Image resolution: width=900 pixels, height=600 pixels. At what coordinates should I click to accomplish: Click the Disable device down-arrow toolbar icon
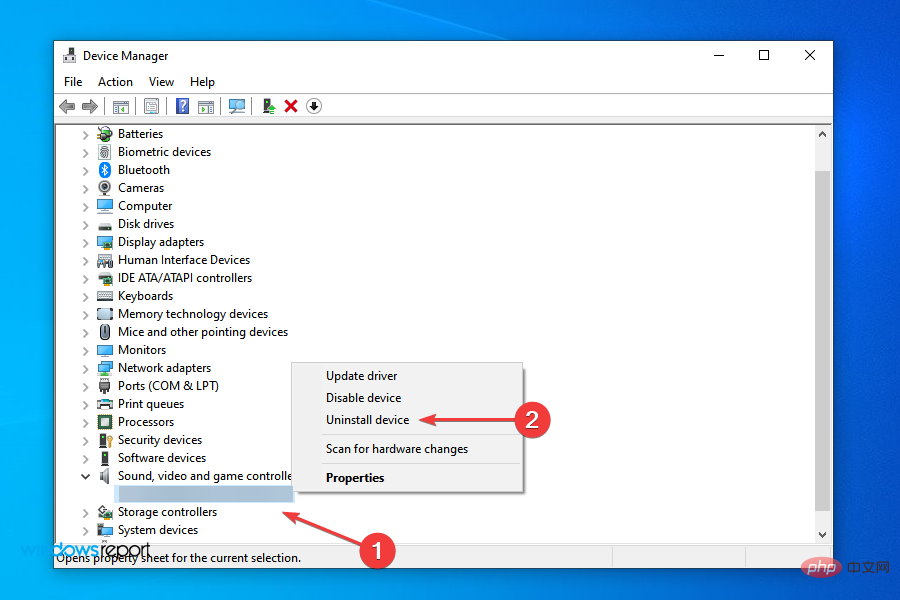pos(313,106)
